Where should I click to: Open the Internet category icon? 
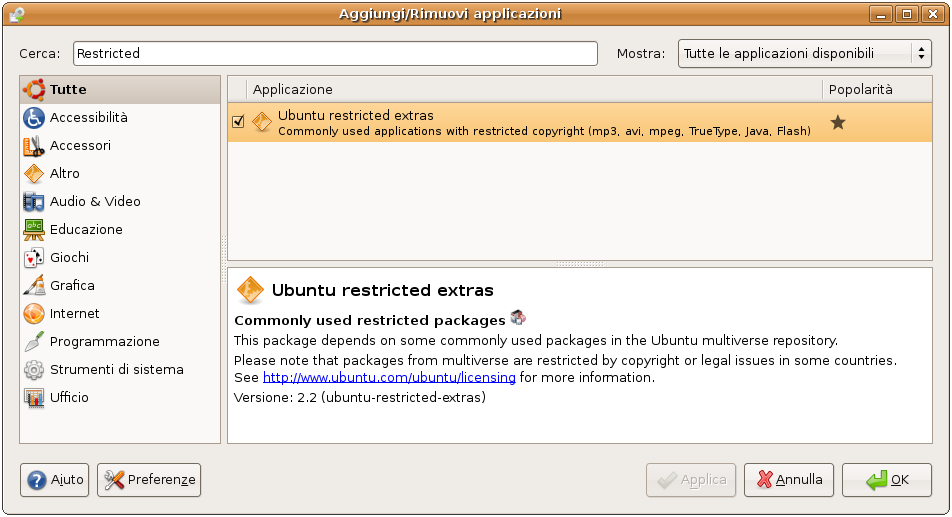tap(34, 314)
